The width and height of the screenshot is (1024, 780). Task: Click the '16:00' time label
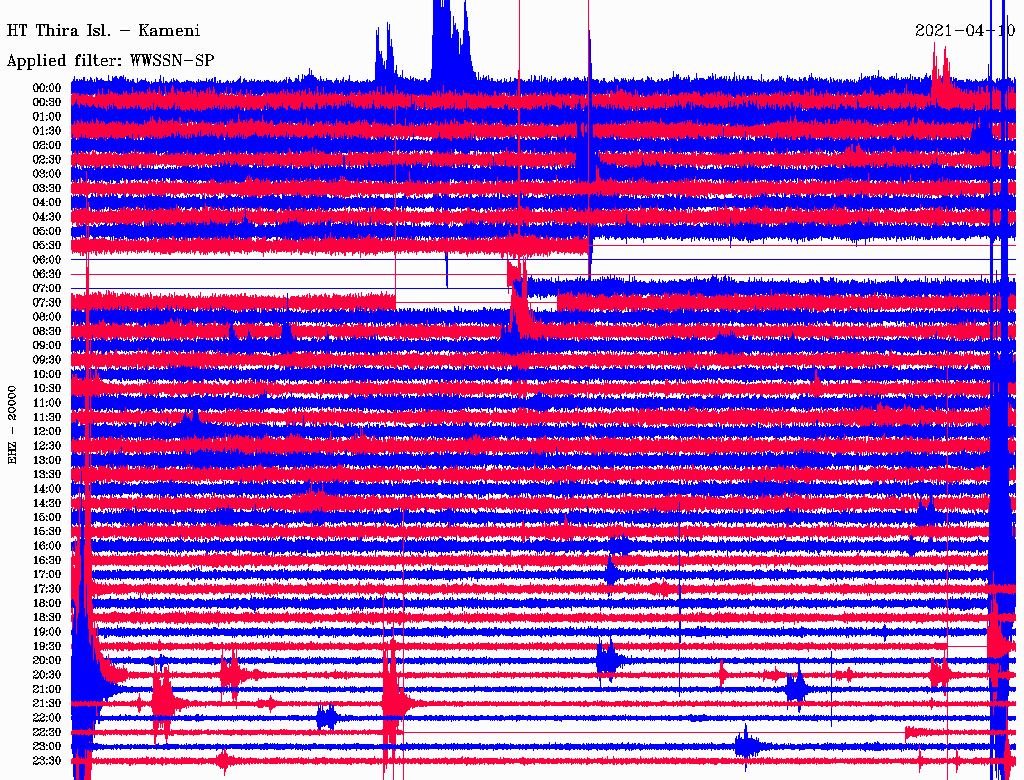47,546
